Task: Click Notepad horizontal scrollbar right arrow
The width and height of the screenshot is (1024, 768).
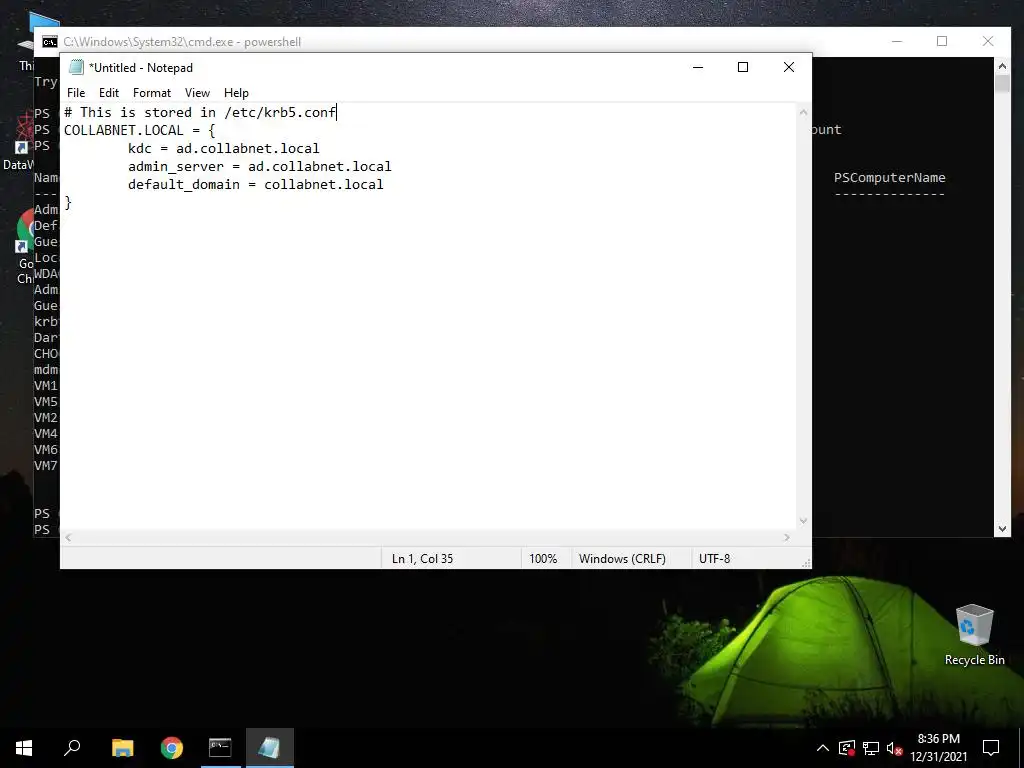Action: [787, 537]
